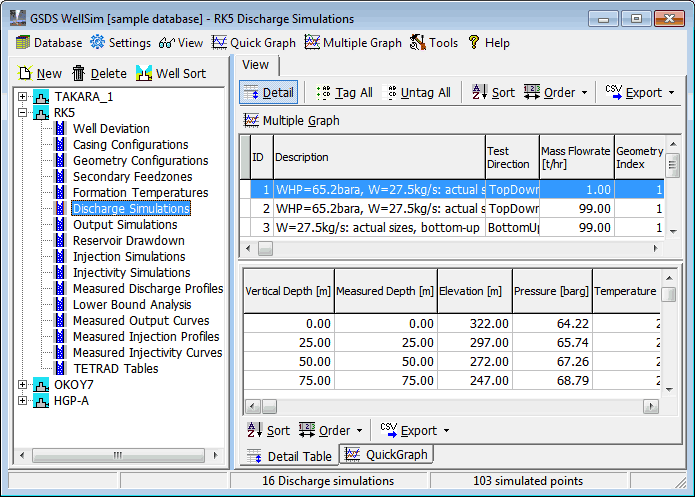
Task: Open the Database menu
Action: [x=49, y=43]
